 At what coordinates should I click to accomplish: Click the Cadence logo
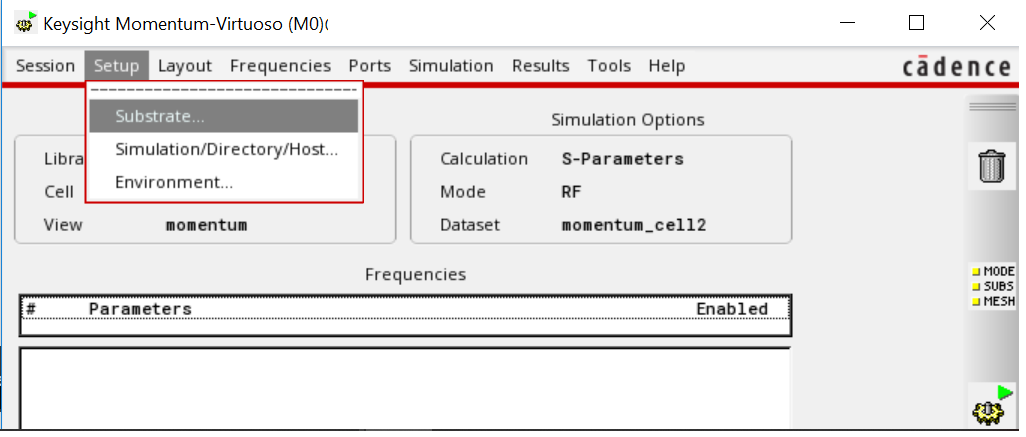956,67
